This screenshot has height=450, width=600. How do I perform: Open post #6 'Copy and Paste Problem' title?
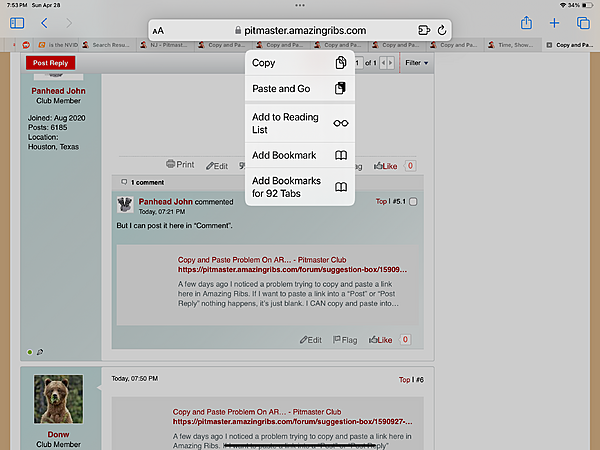pyautogui.click(x=257, y=412)
